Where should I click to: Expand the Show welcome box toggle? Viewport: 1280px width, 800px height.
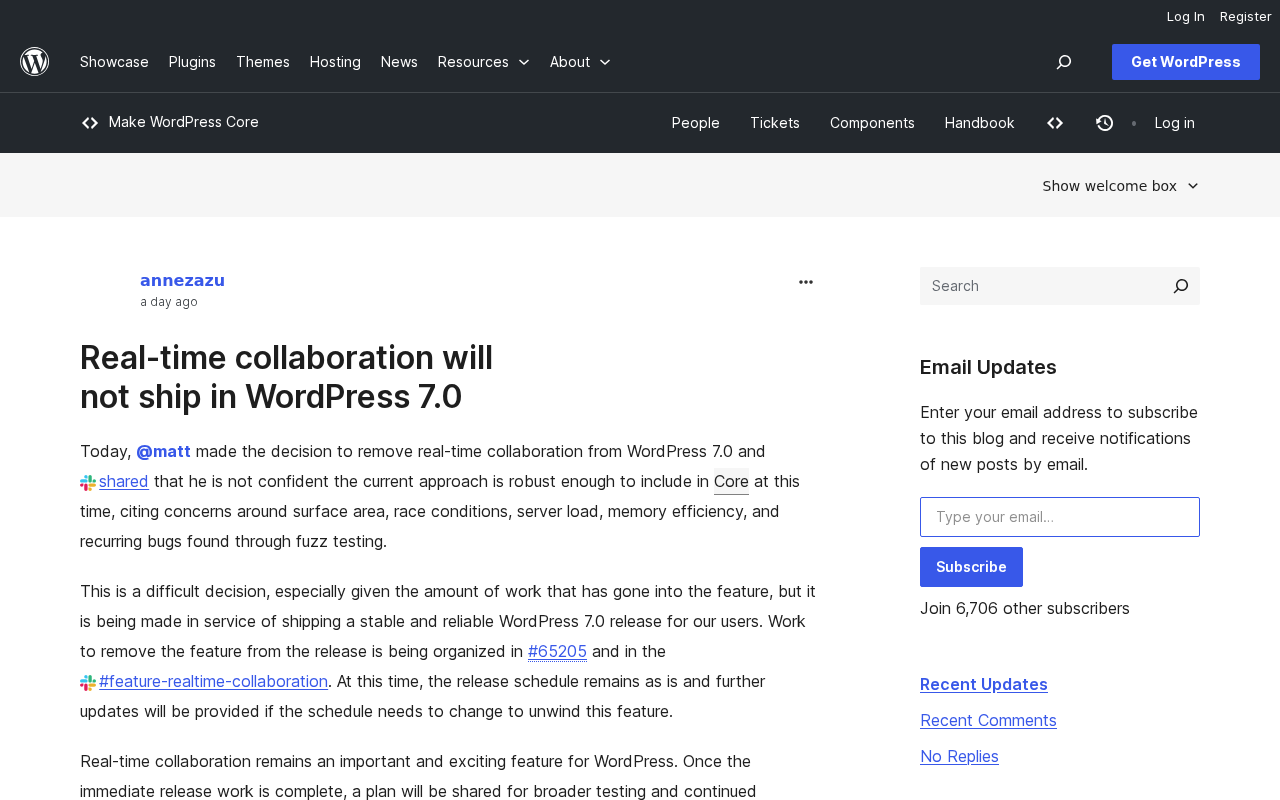1121,186
